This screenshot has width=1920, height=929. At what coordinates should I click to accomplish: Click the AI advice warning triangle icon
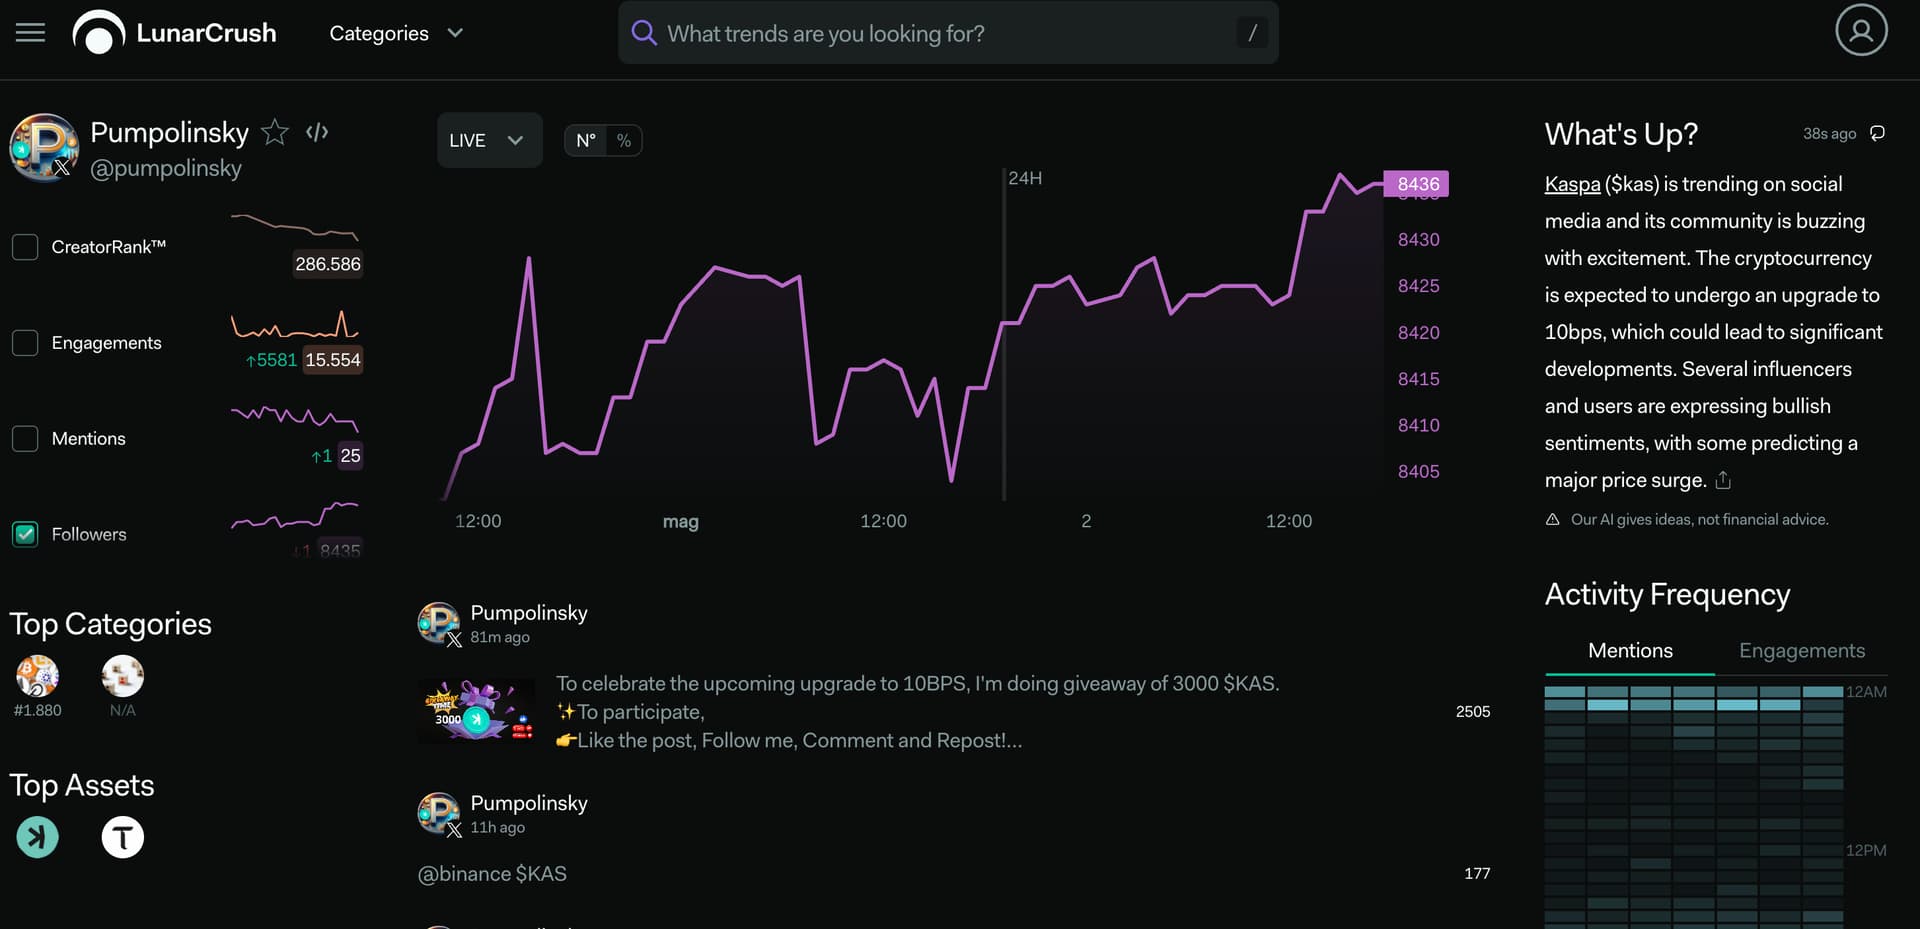coord(1552,519)
